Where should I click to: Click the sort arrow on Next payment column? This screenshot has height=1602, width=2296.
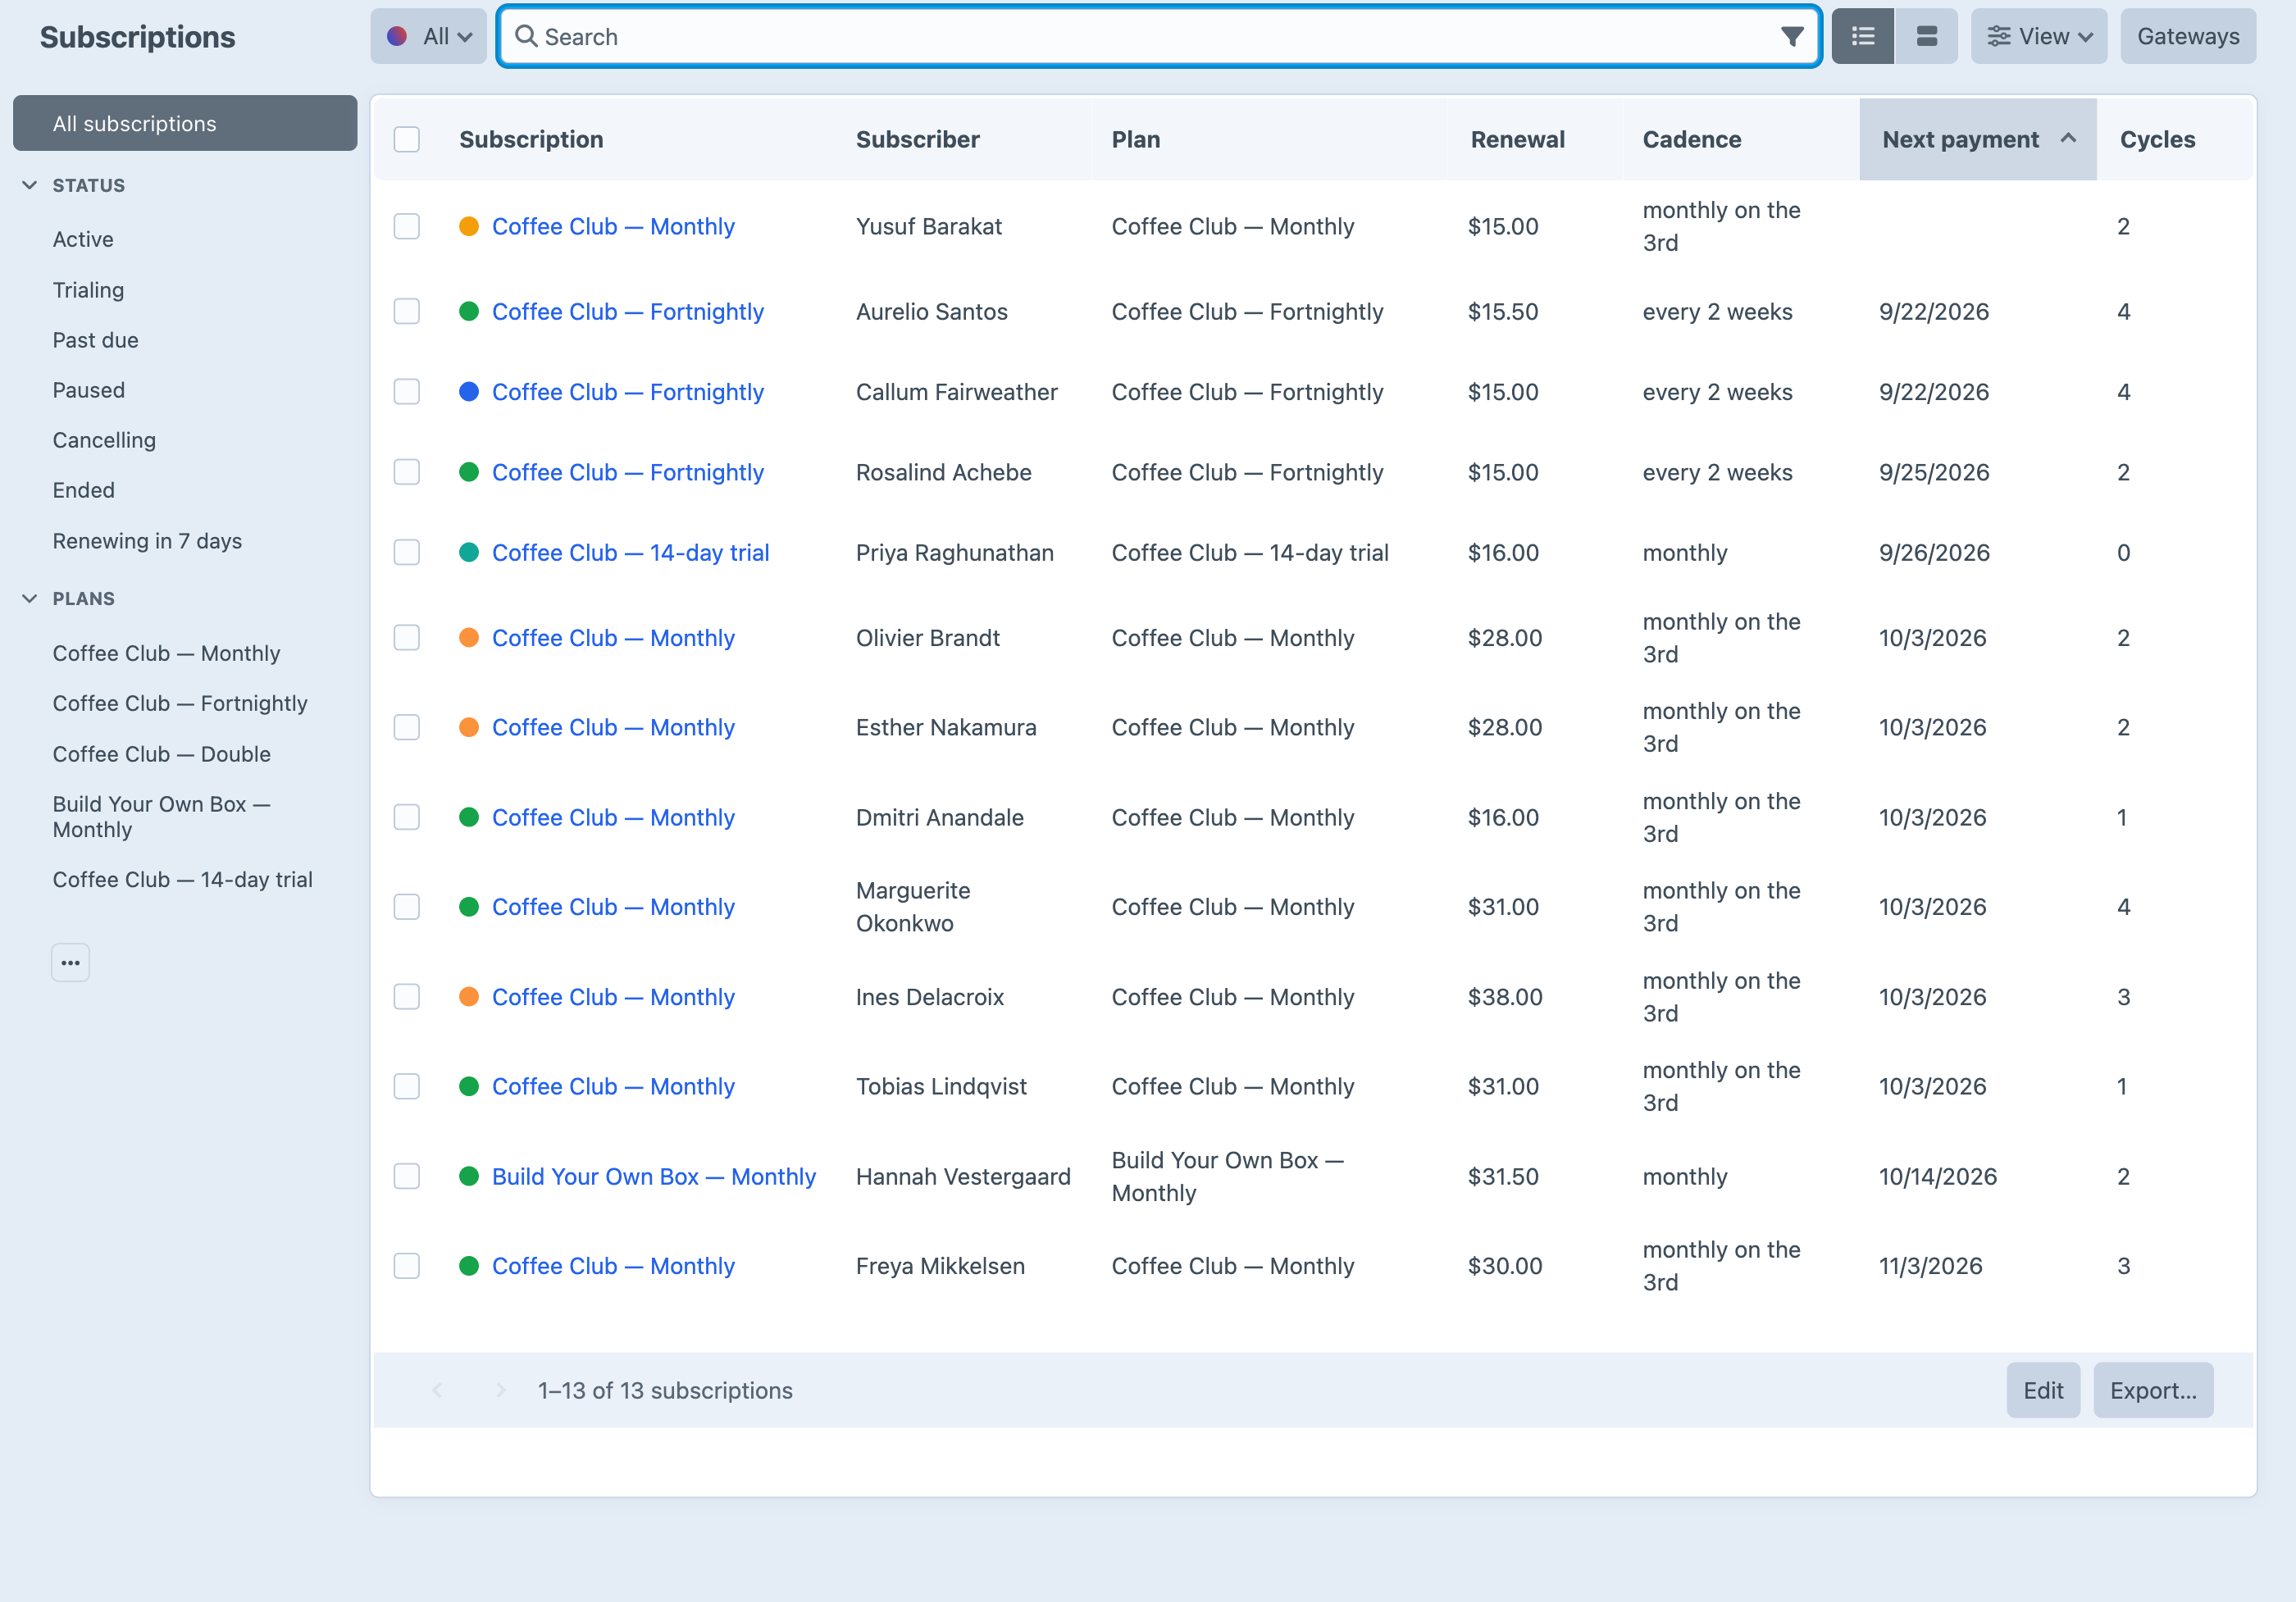[x=2068, y=139]
